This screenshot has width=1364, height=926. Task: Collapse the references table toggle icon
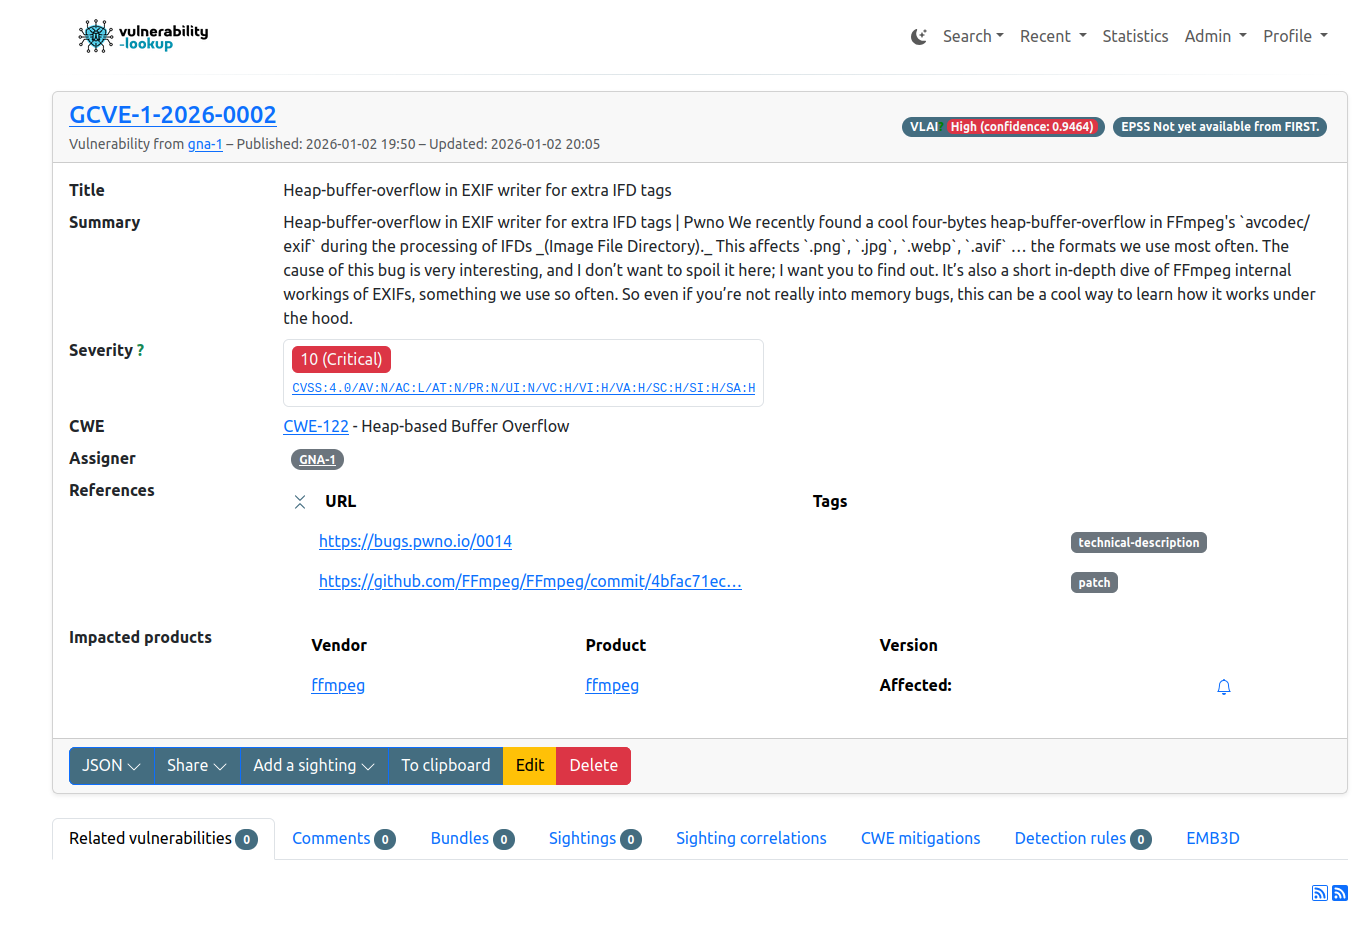coord(300,502)
